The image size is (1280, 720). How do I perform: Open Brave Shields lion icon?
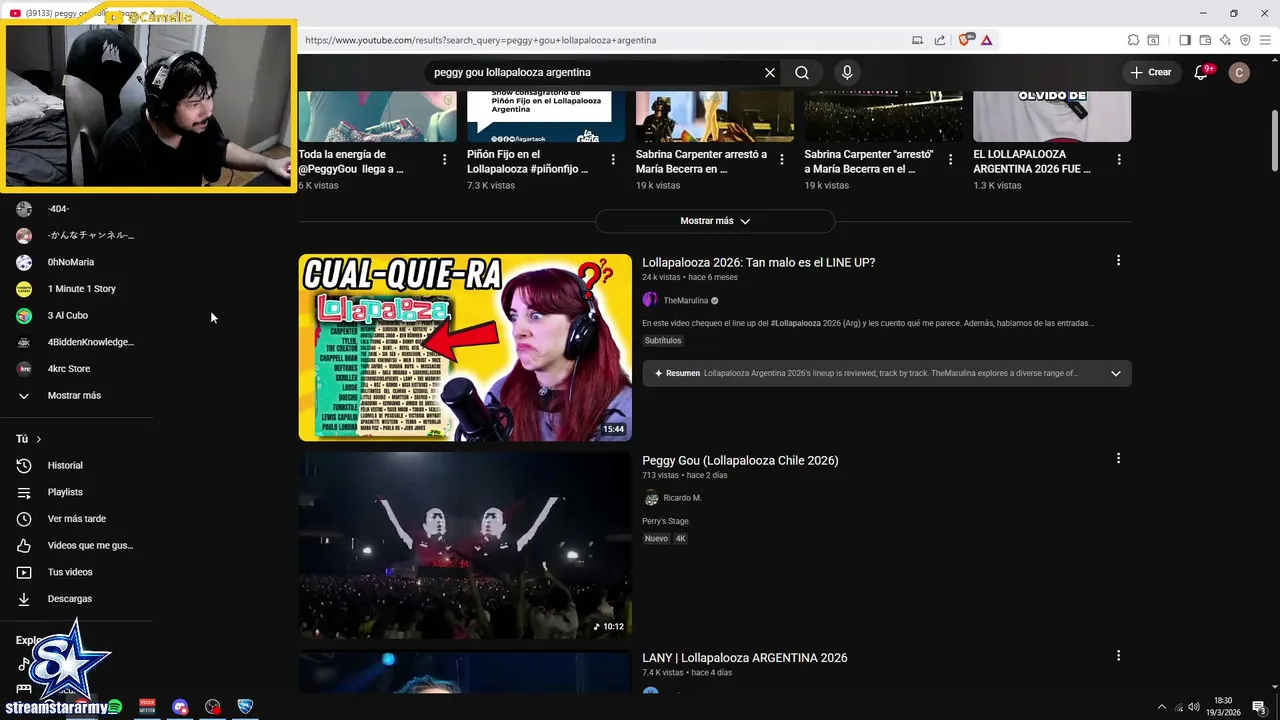[x=965, y=40]
